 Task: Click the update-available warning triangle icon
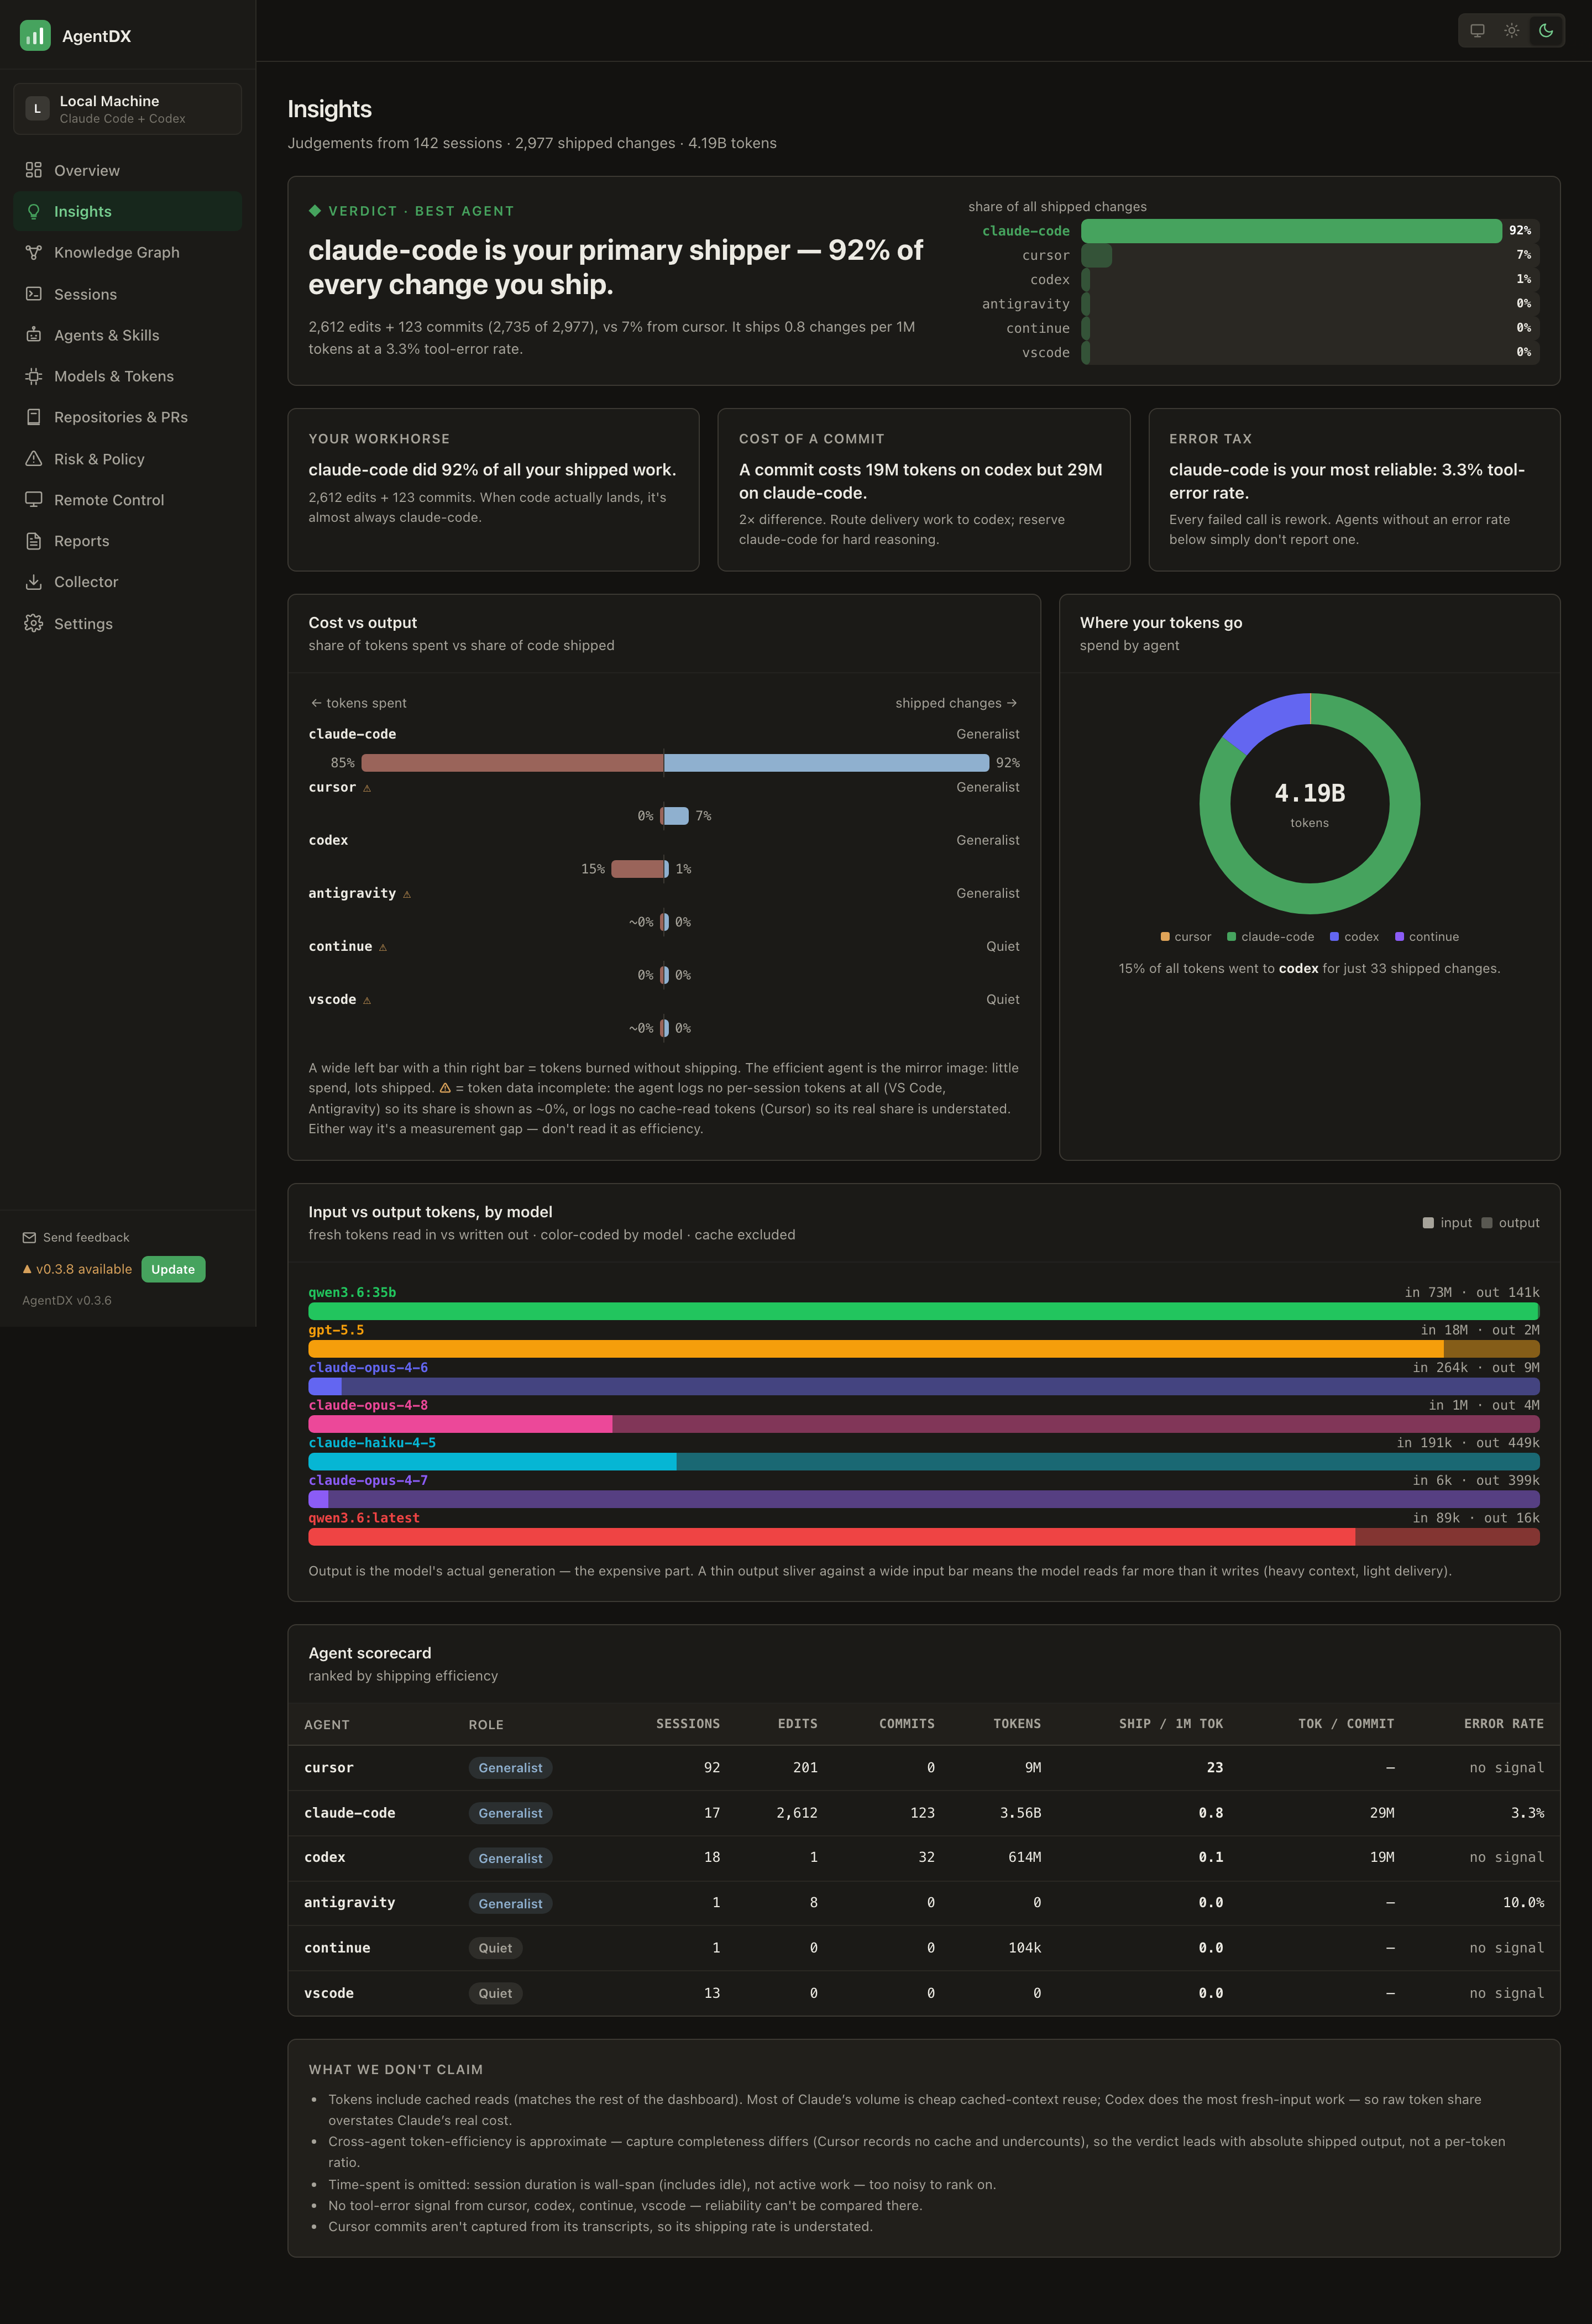(27, 1269)
